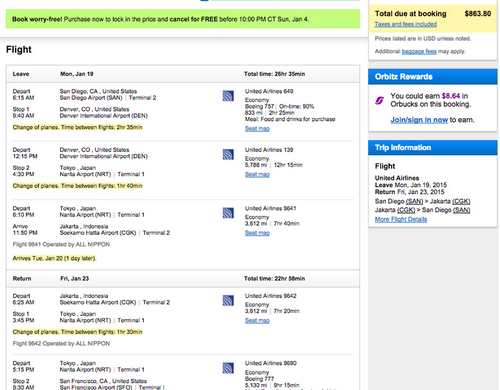Click the purple Orbitz Rewards icon
The height and width of the screenshot is (390, 500).
click(x=380, y=100)
